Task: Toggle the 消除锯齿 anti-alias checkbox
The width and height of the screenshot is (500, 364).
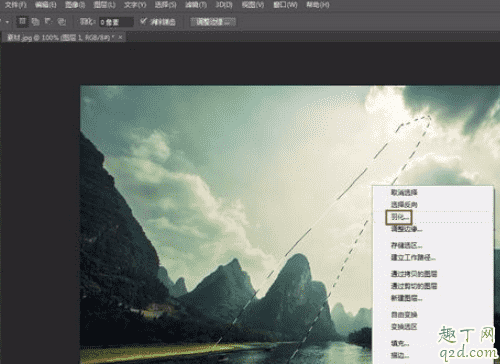Action: point(143,22)
